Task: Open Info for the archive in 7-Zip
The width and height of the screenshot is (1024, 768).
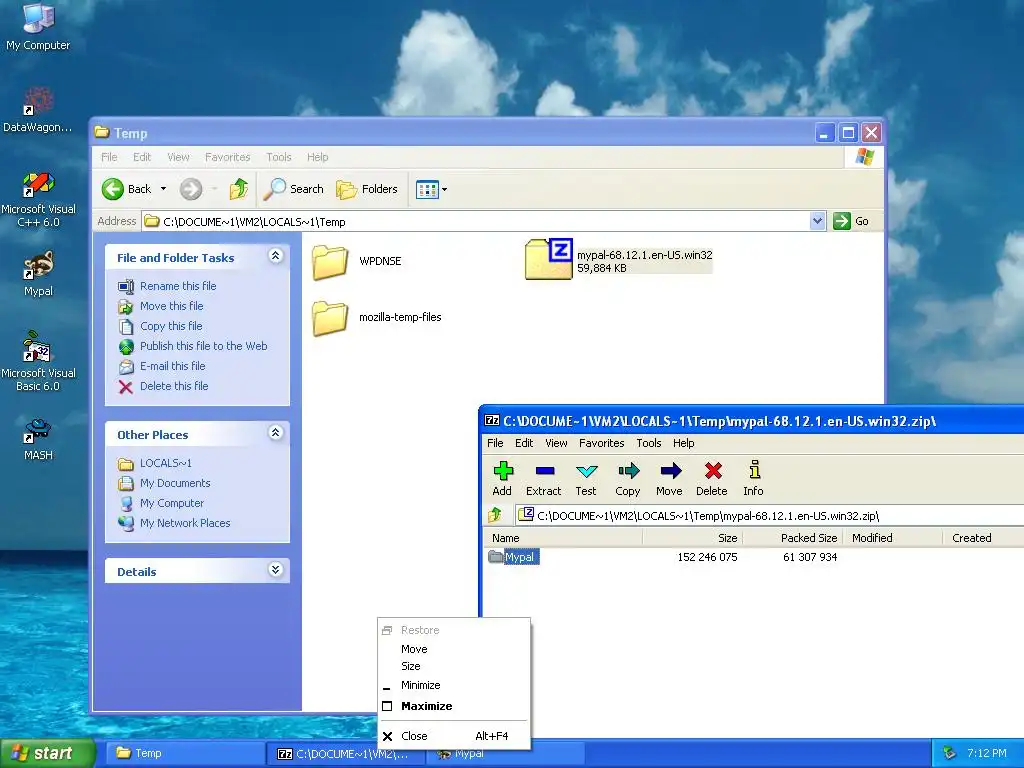Action: pyautogui.click(x=754, y=478)
